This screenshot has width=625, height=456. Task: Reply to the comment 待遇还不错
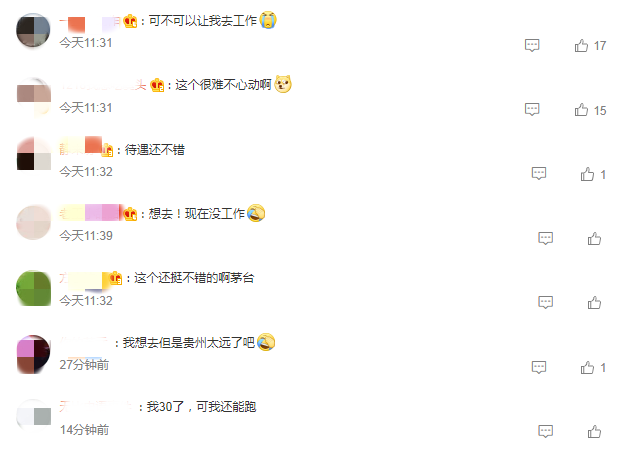point(539,174)
